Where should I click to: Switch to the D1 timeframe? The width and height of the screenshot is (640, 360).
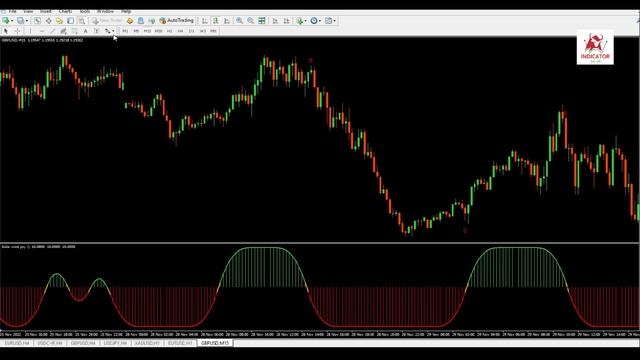coord(191,31)
